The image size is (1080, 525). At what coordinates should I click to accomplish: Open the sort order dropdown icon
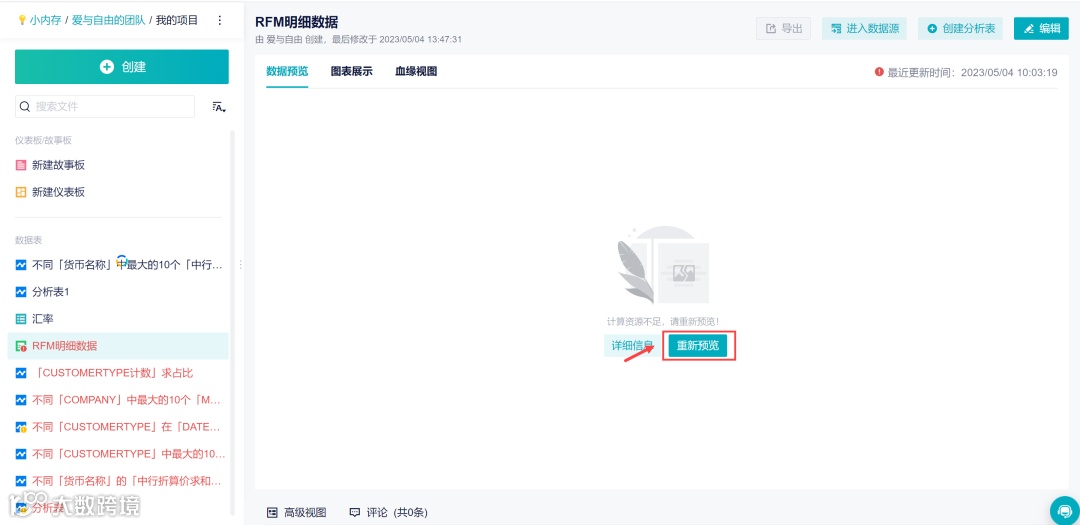(x=219, y=107)
